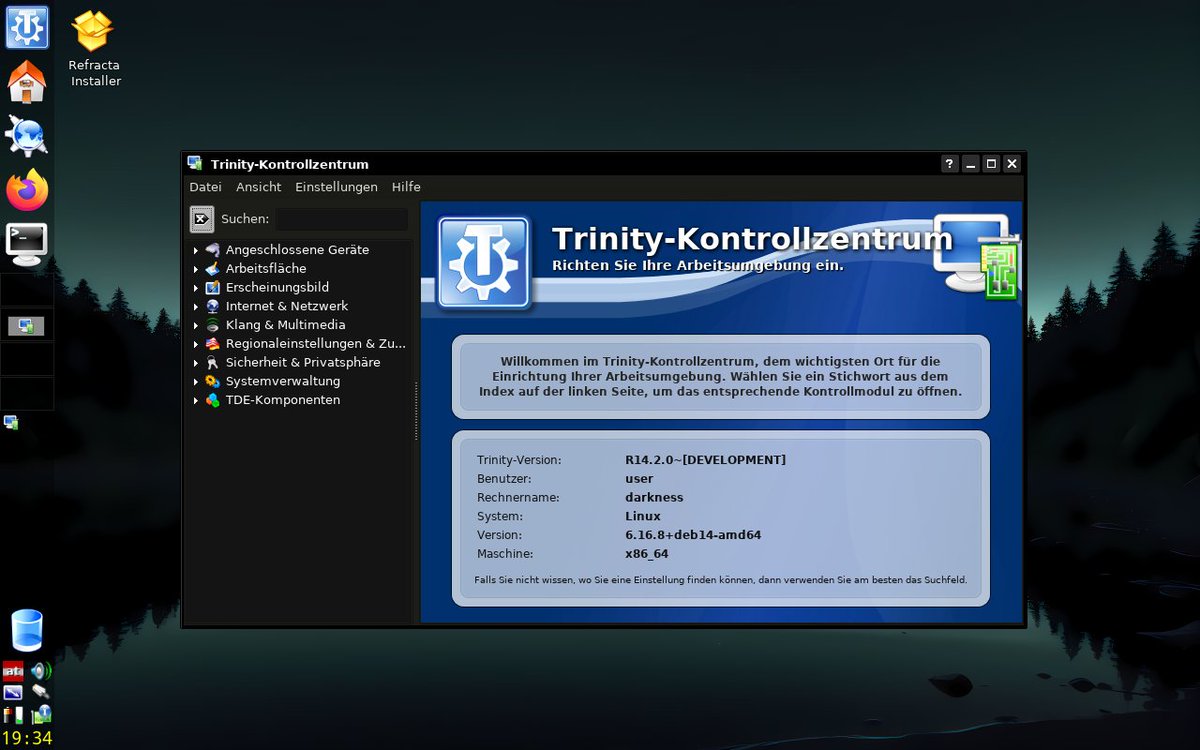Click the monitor graphic in the banner
This screenshot has width=1200, height=750.
point(978,256)
